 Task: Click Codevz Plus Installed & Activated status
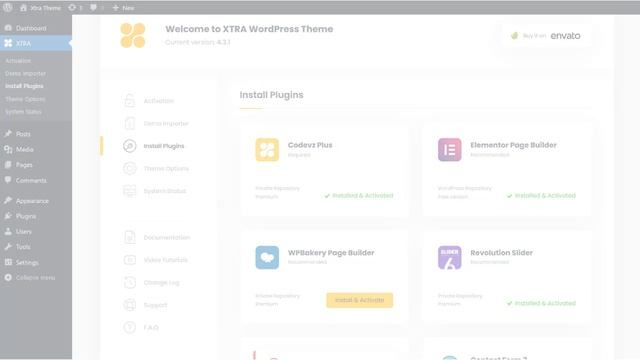[359, 196]
